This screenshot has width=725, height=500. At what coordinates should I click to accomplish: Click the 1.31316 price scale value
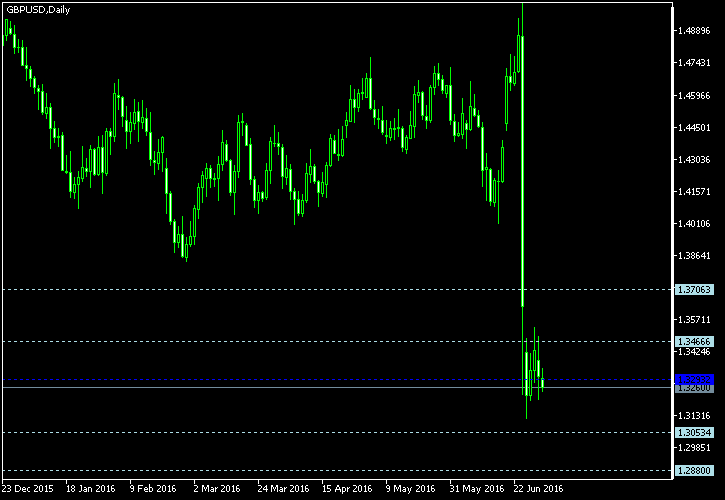694,416
